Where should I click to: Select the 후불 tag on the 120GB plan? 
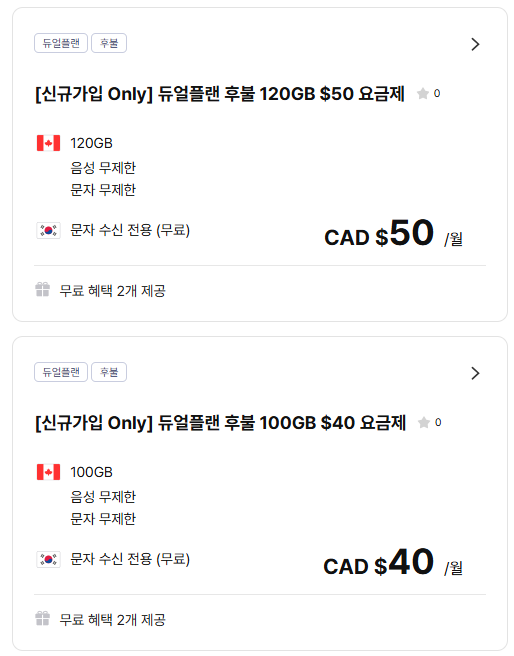point(109,43)
